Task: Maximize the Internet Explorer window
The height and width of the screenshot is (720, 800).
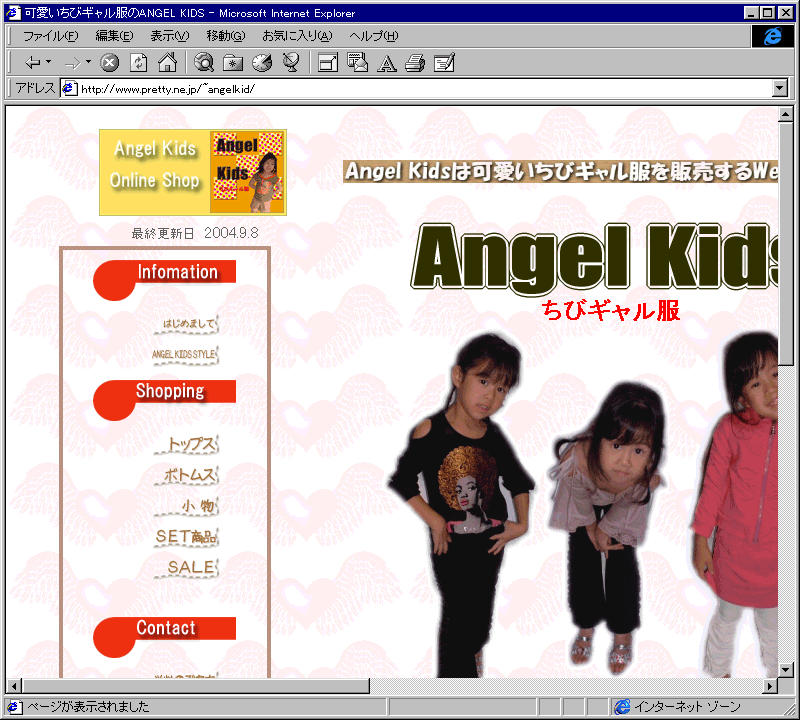Action: (767, 13)
